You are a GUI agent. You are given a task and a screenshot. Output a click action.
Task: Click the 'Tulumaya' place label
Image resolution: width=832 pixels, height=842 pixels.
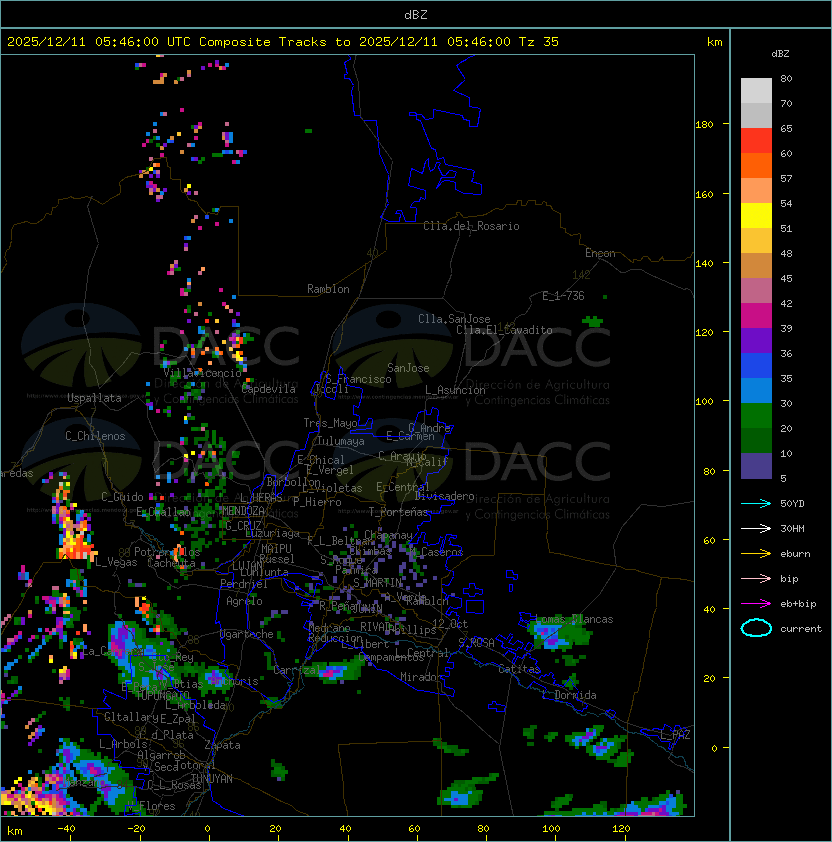point(341,441)
